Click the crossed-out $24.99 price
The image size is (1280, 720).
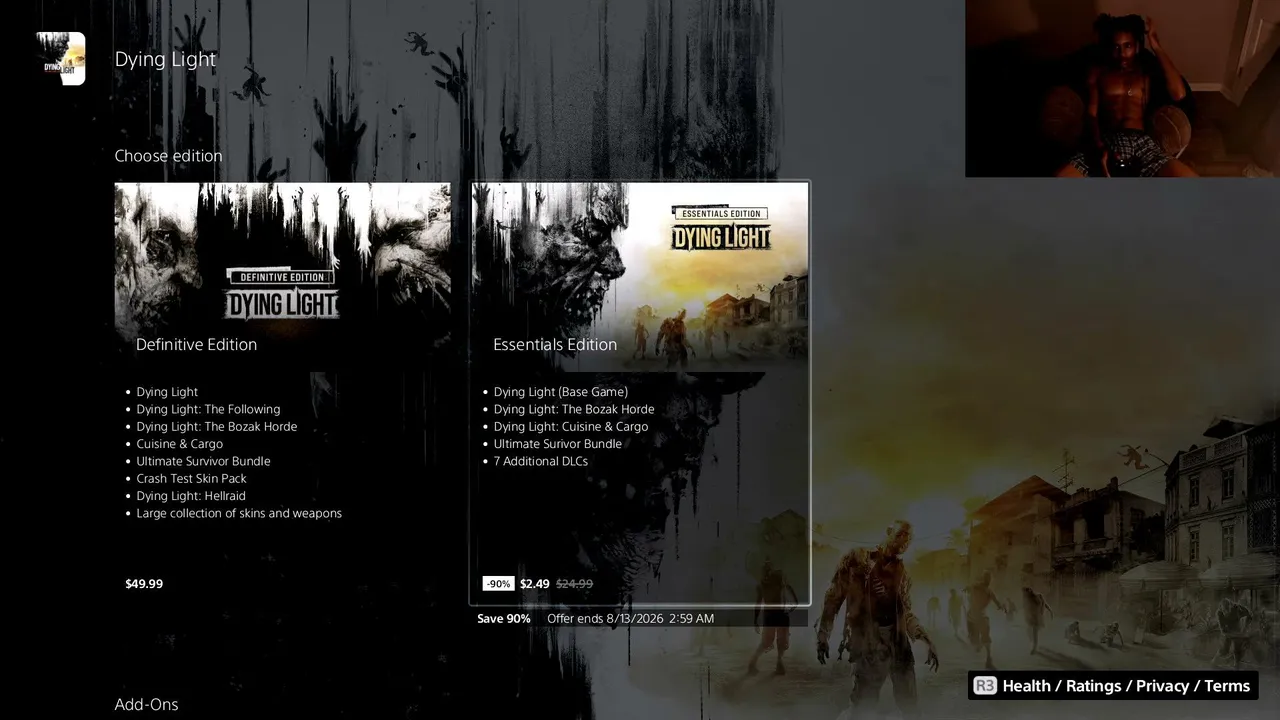(x=574, y=584)
